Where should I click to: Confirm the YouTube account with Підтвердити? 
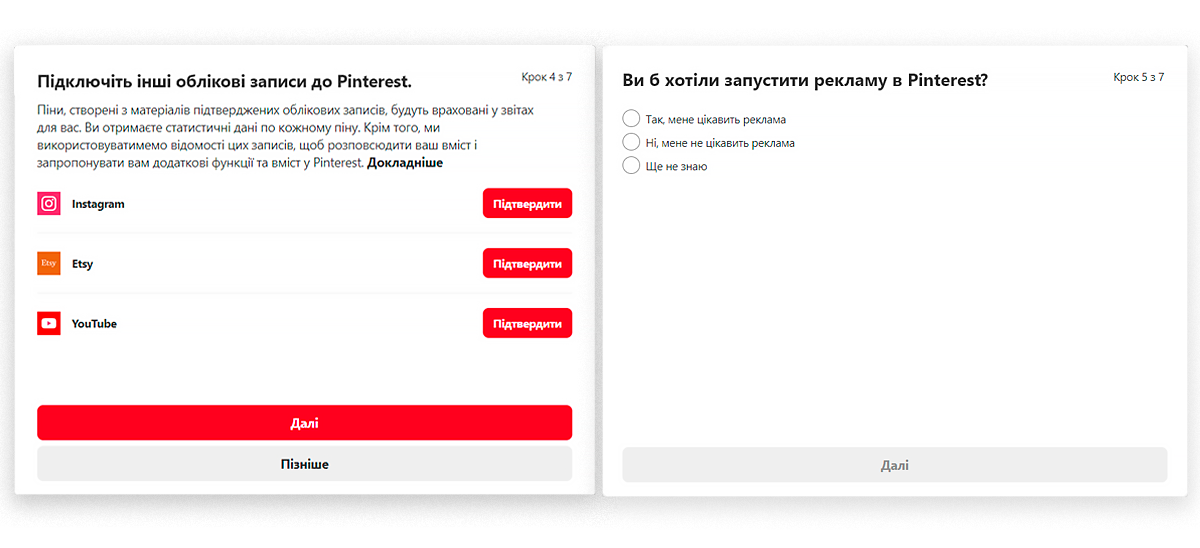coord(527,324)
